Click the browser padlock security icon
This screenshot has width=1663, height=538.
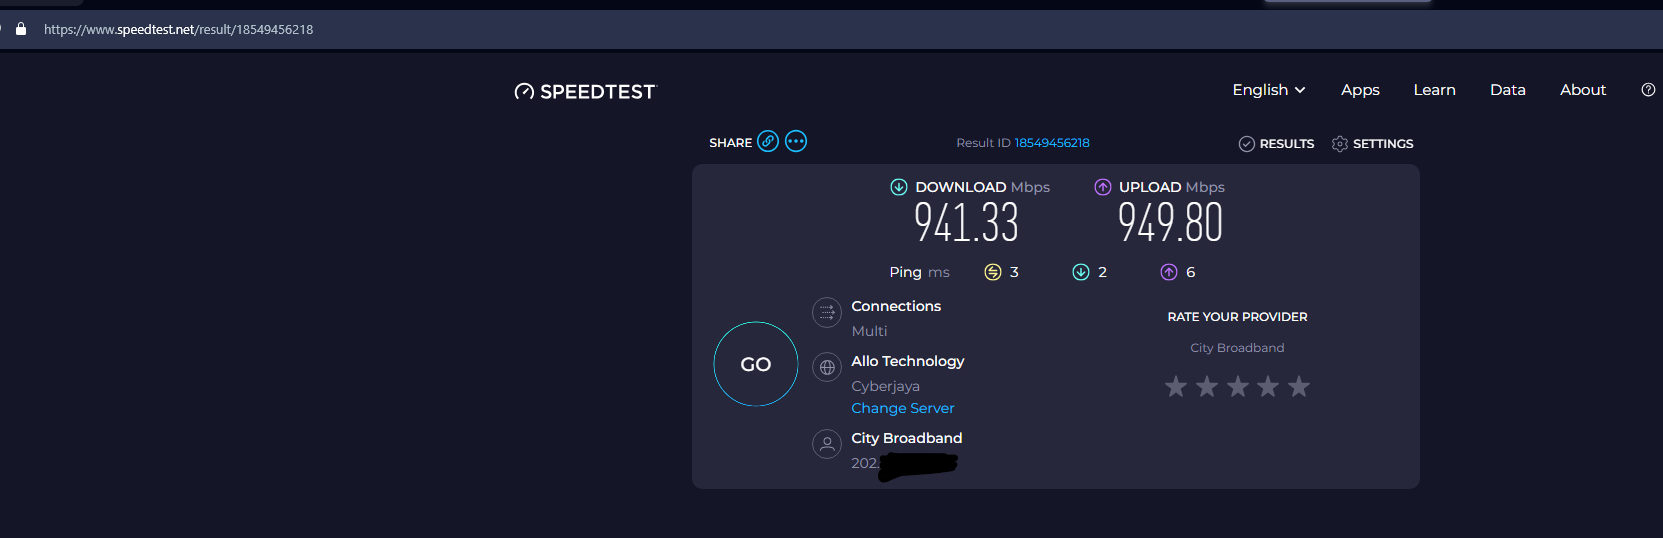click(21, 29)
